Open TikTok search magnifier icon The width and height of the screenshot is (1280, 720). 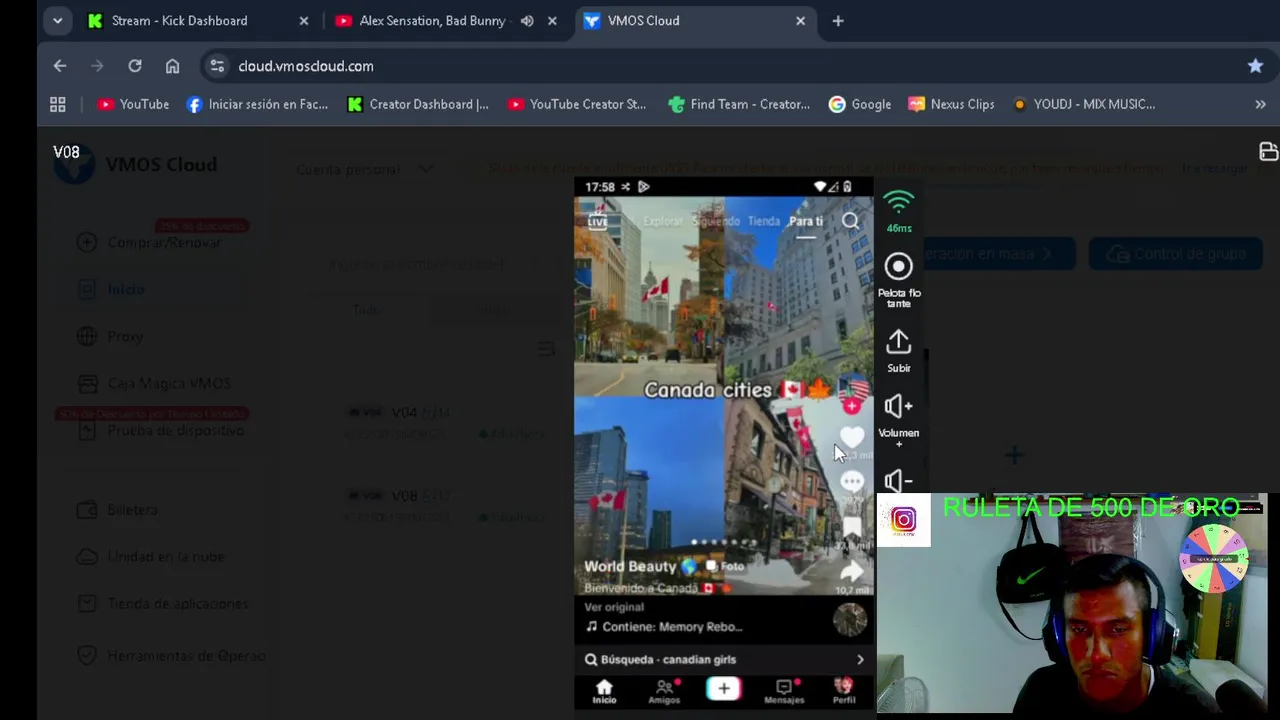[x=850, y=221]
